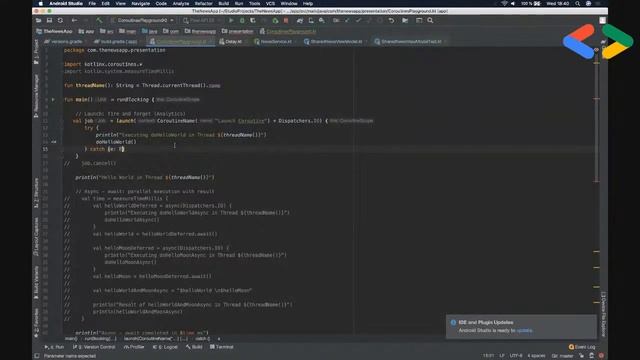Click inside the catch block code line
640x360 pixels.
[104, 149]
